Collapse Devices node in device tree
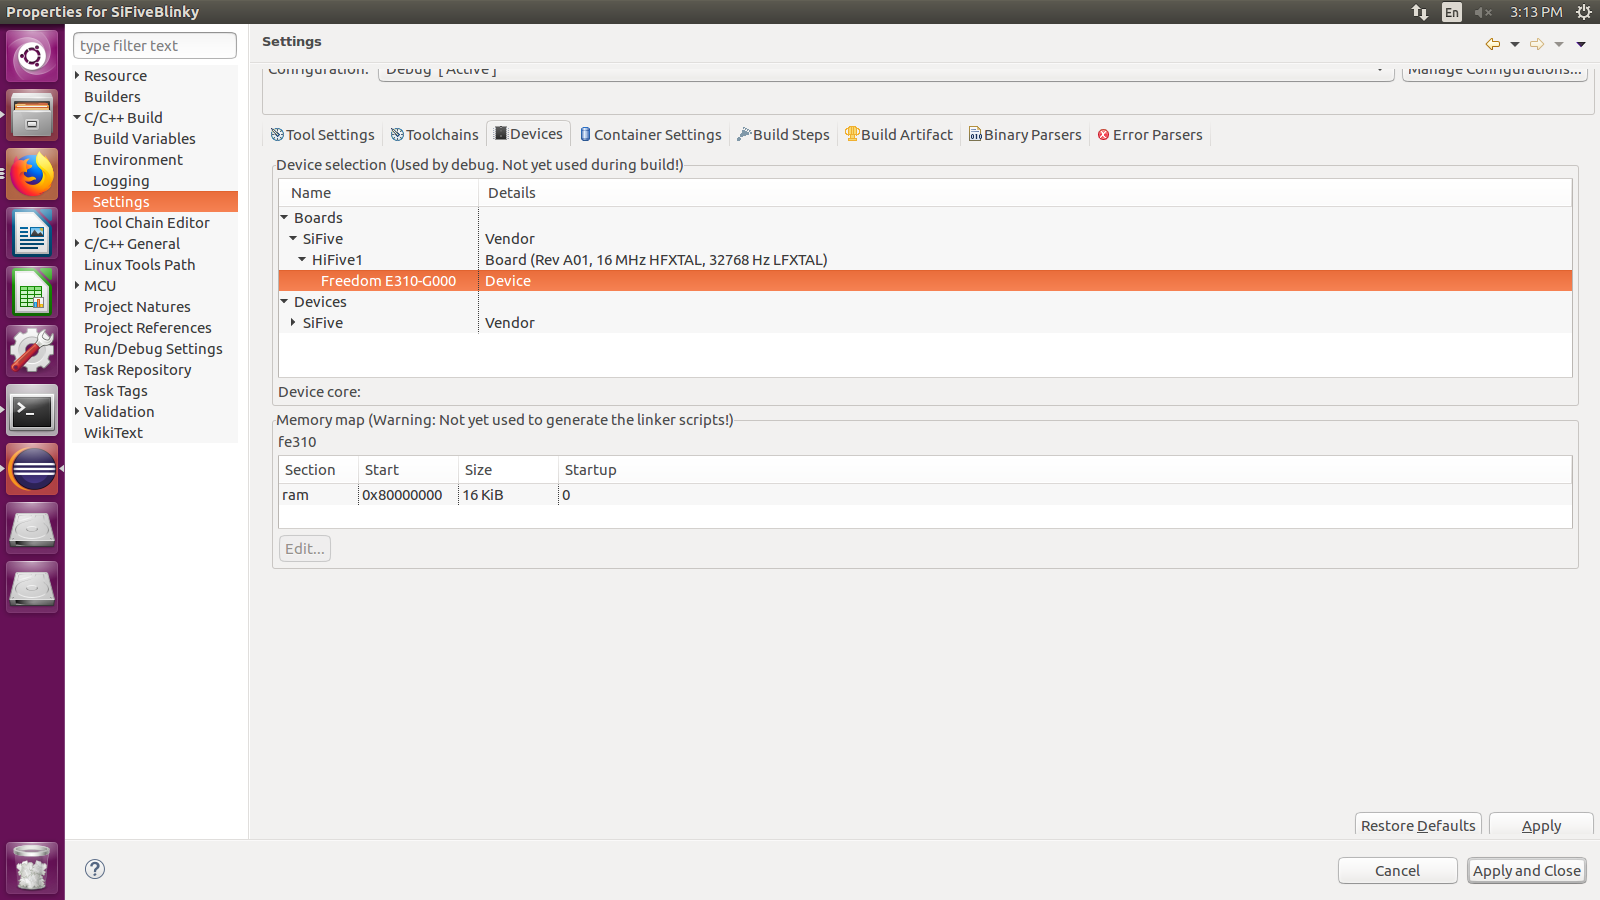The width and height of the screenshot is (1600, 900). [x=284, y=301]
